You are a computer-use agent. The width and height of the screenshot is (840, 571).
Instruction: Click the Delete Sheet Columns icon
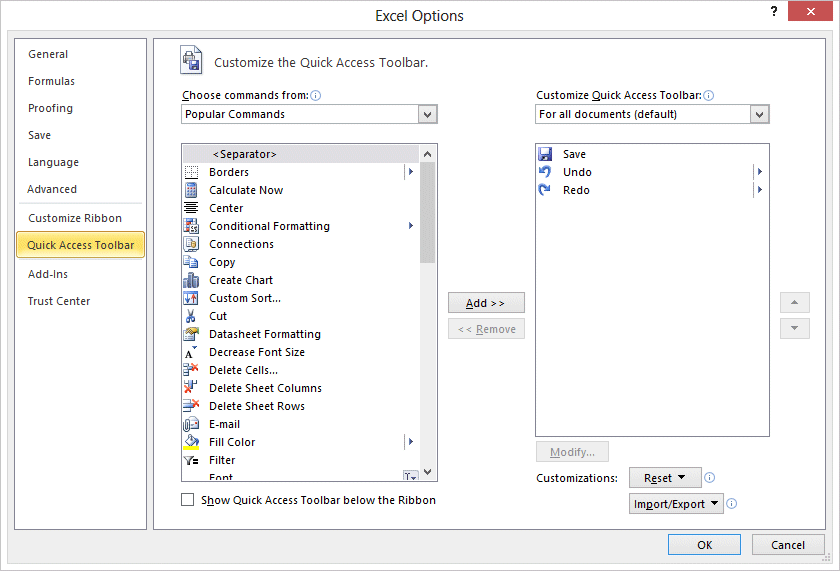click(191, 388)
